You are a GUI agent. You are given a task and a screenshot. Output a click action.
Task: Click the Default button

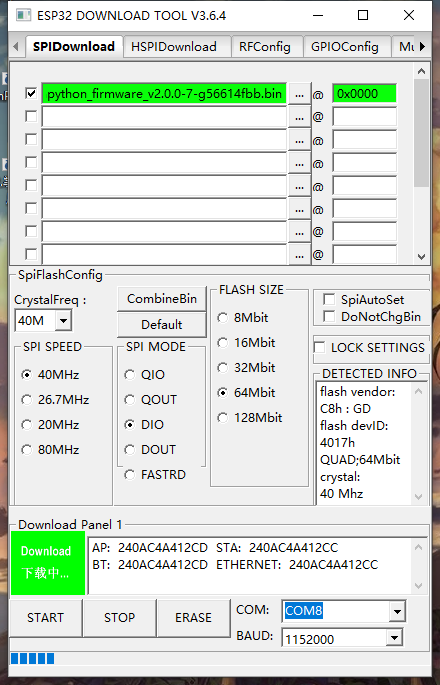(x=162, y=325)
